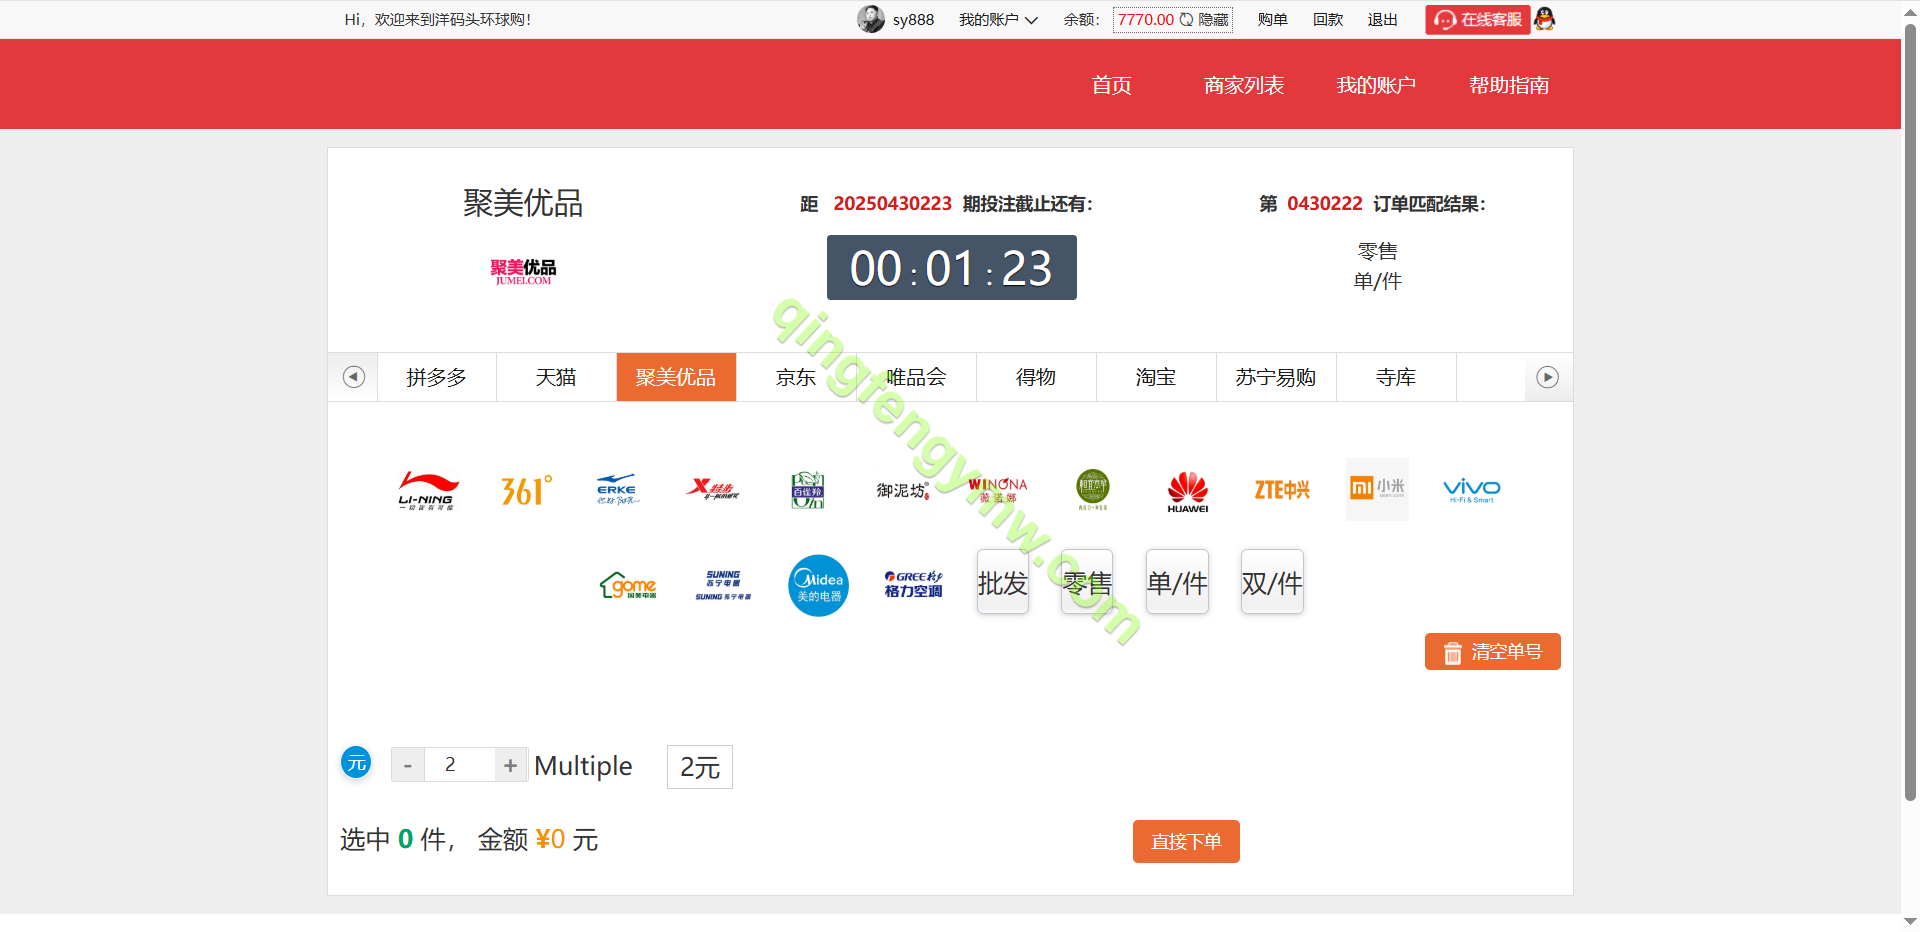Viewport: 1920px width, 932px height.
Task: Toggle the 批发 bet option
Action: [x=1002, y=583]
